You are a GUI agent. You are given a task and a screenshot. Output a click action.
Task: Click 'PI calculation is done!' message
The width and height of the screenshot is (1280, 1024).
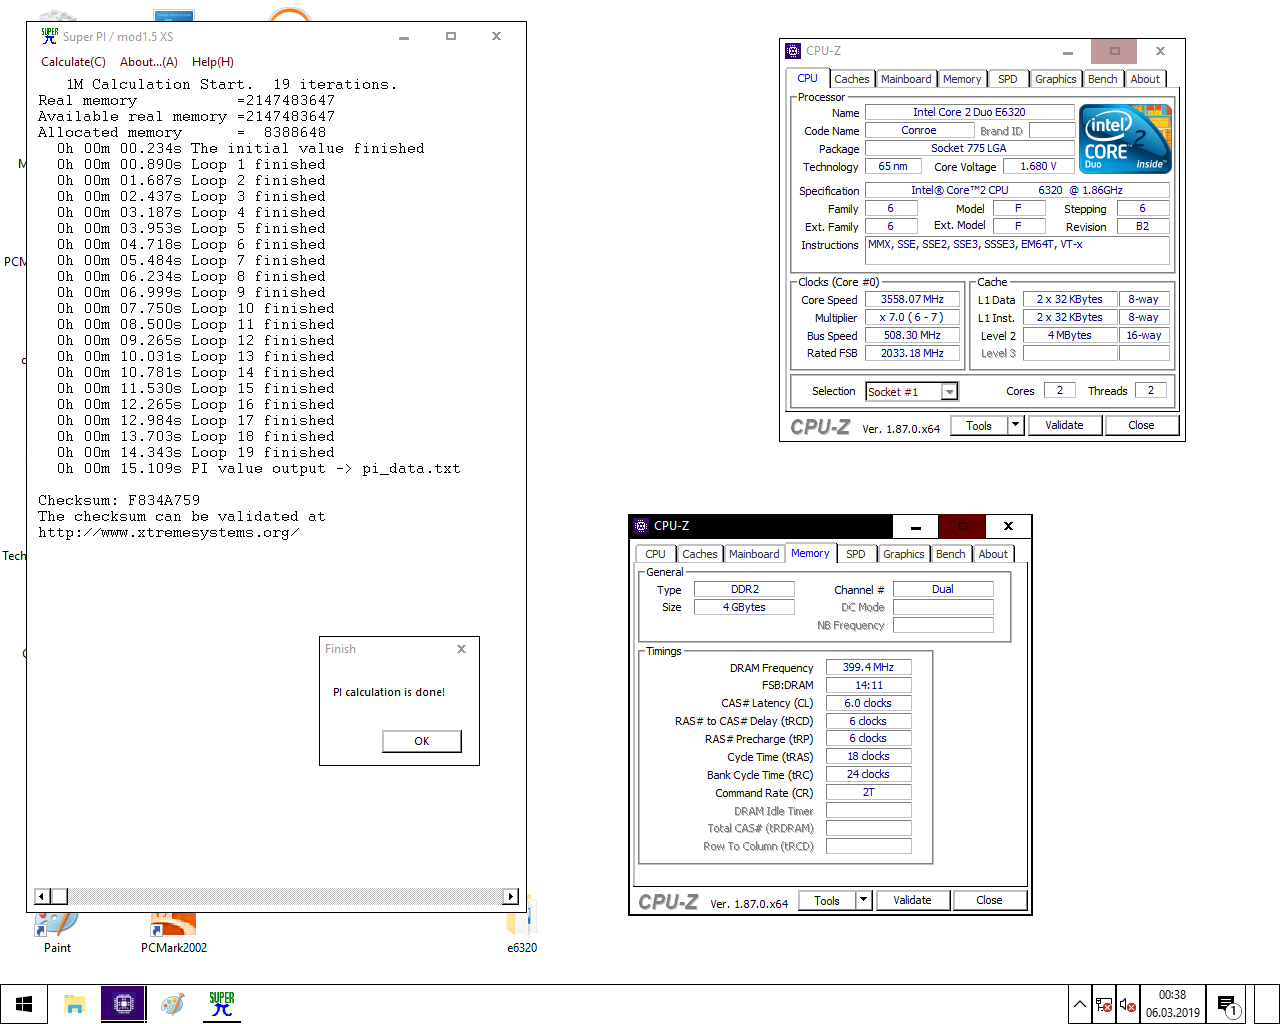point(389,692)
